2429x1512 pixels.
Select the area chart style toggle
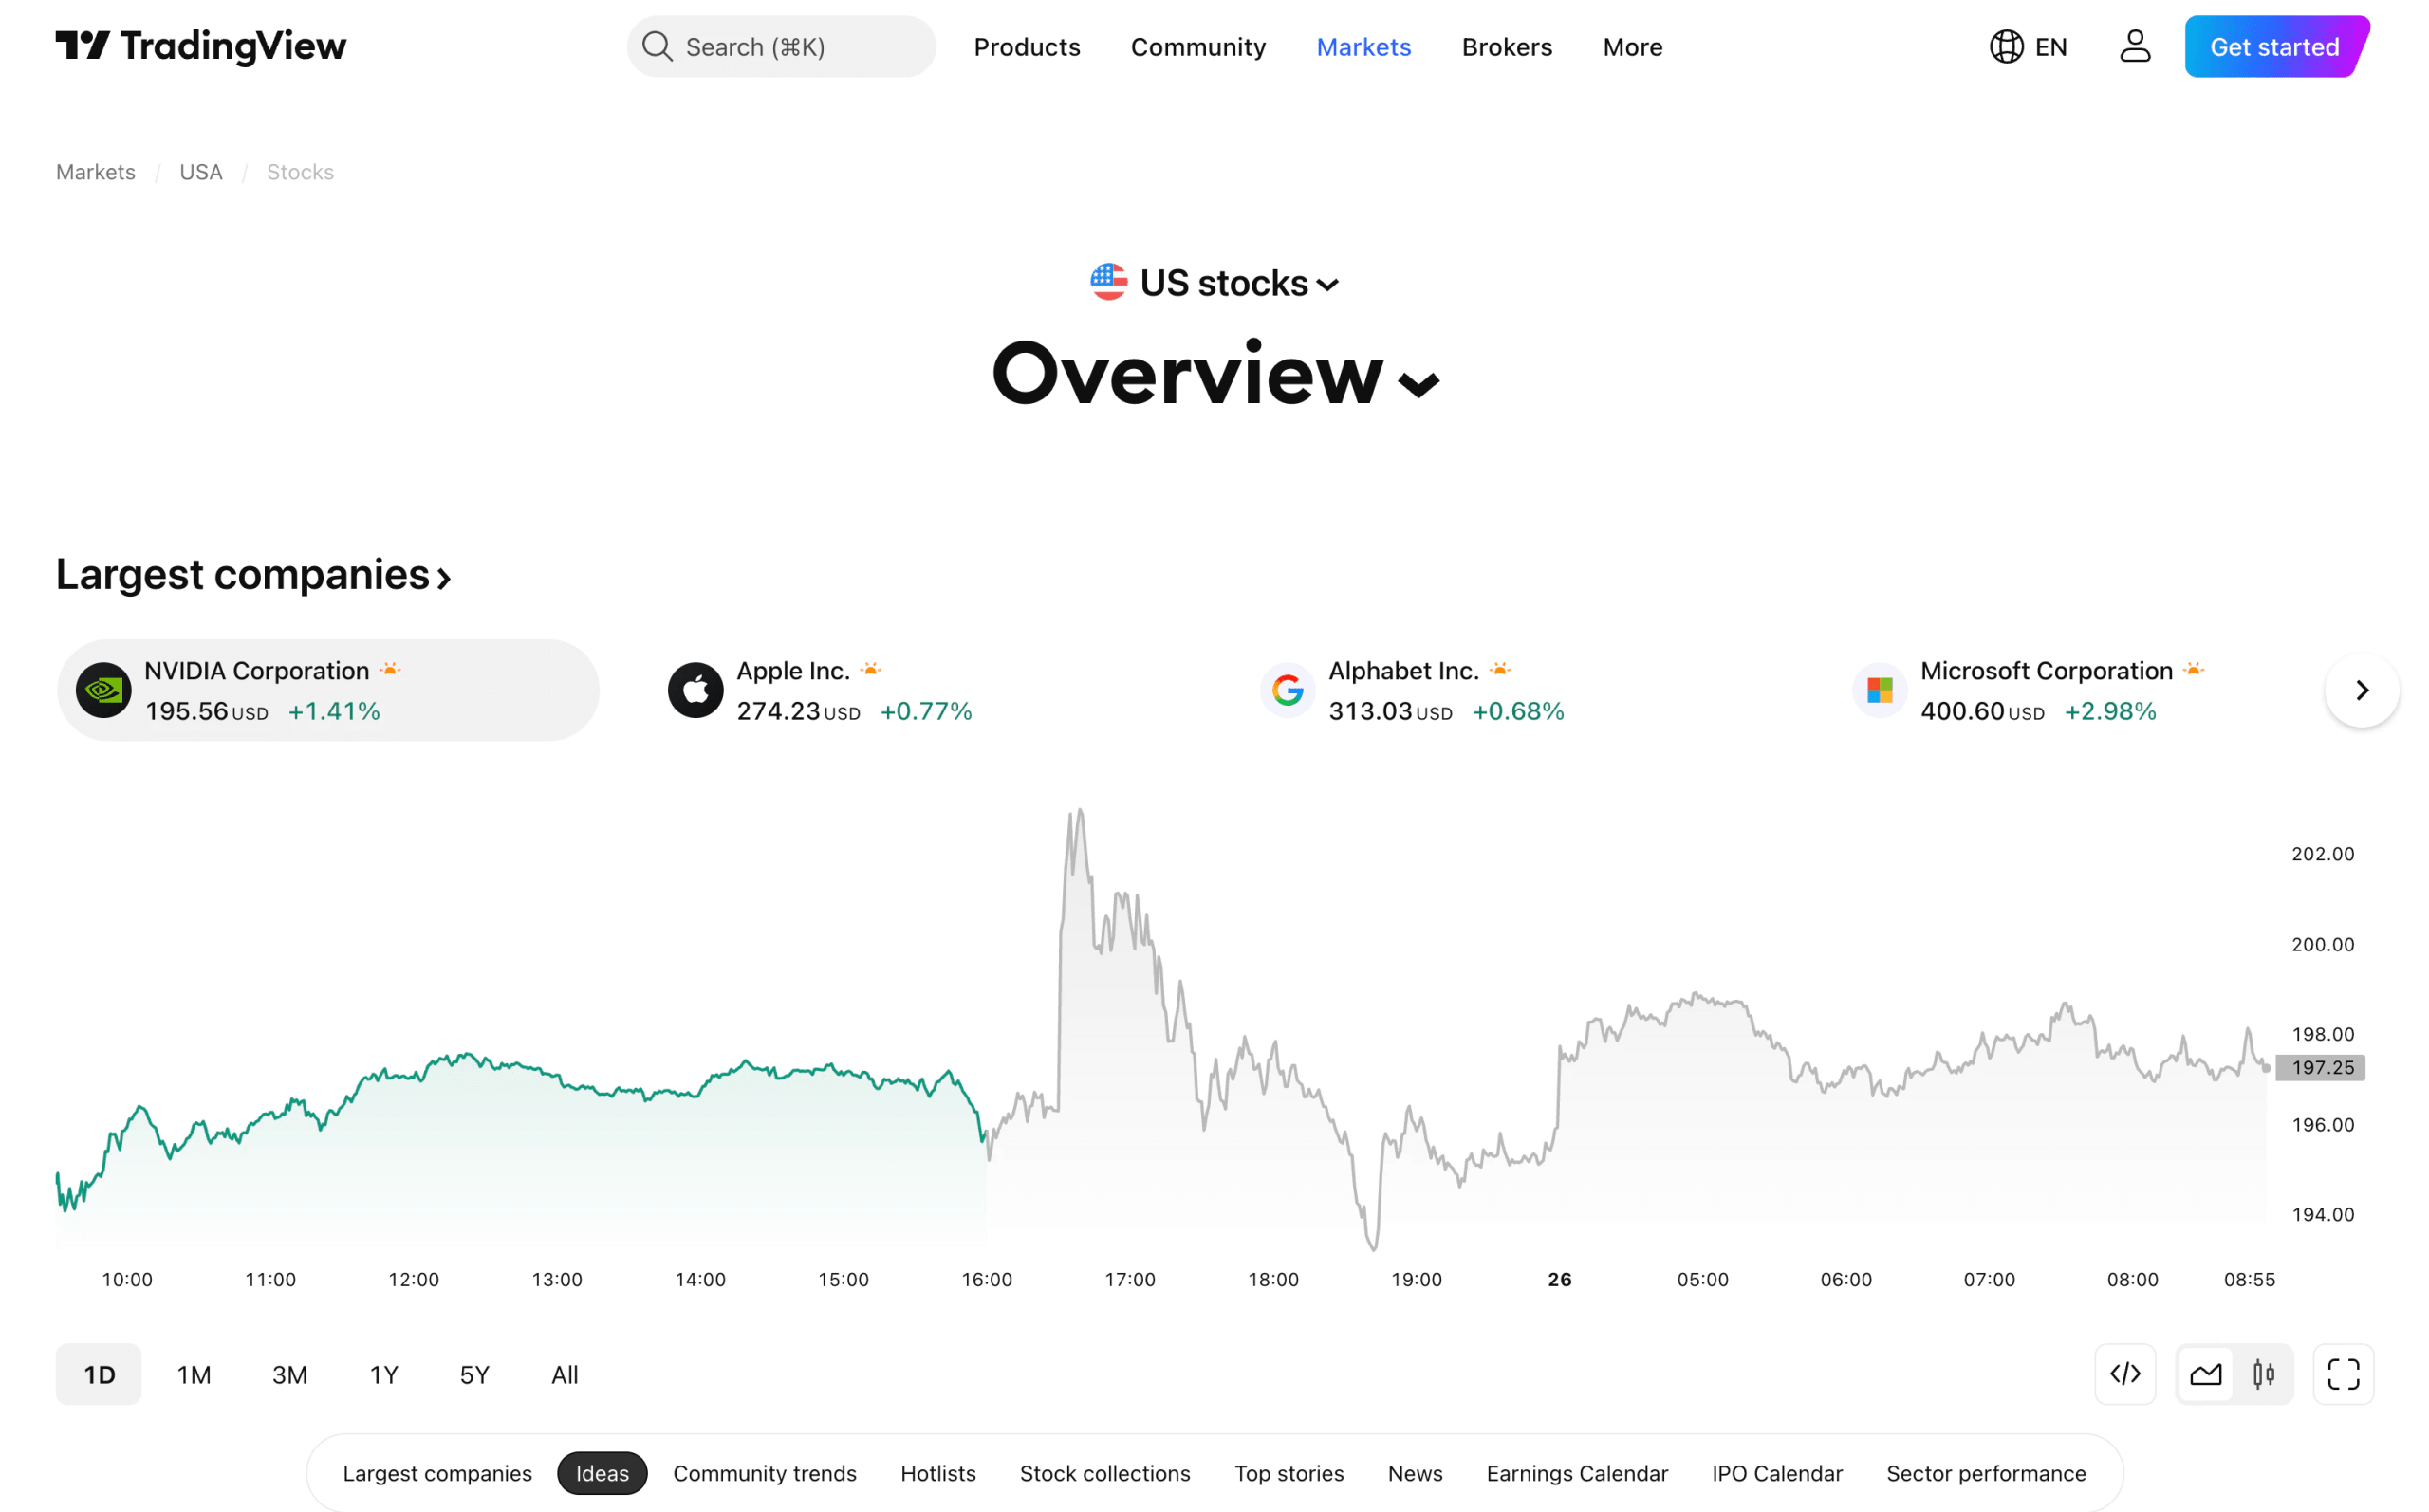point(2206,1374)
